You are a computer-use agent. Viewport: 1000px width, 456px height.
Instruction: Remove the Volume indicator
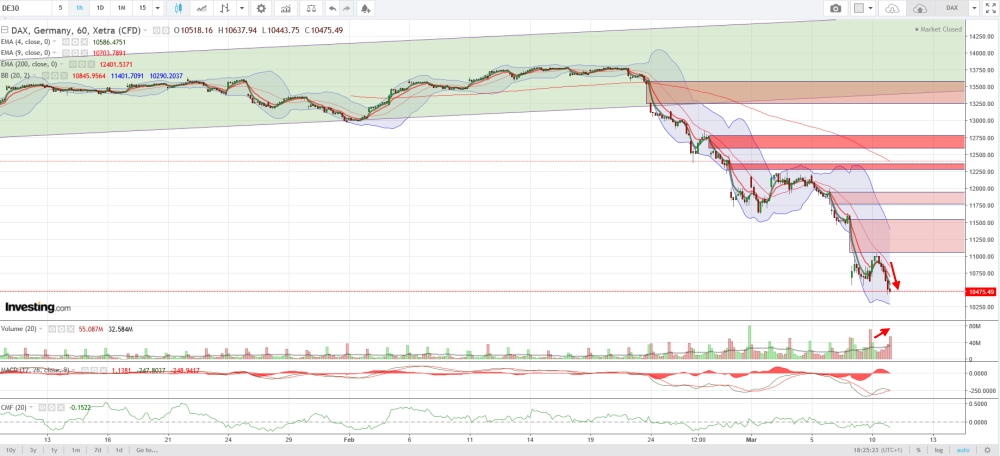pos(71,329)
